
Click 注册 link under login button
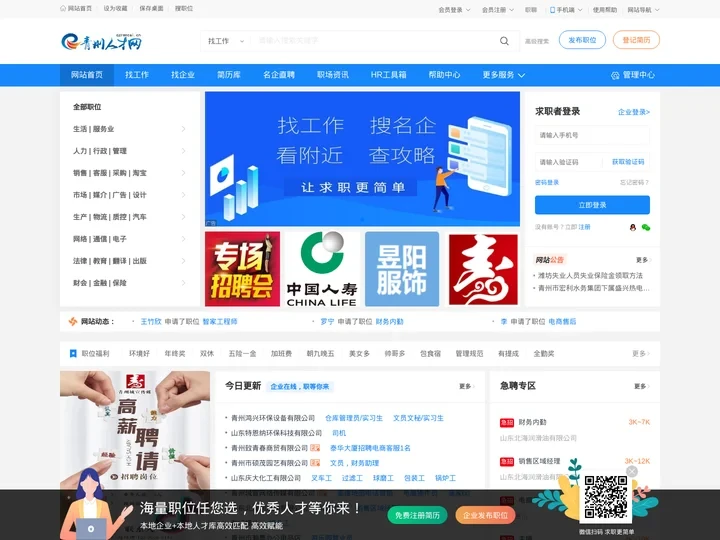pos(584,227)
